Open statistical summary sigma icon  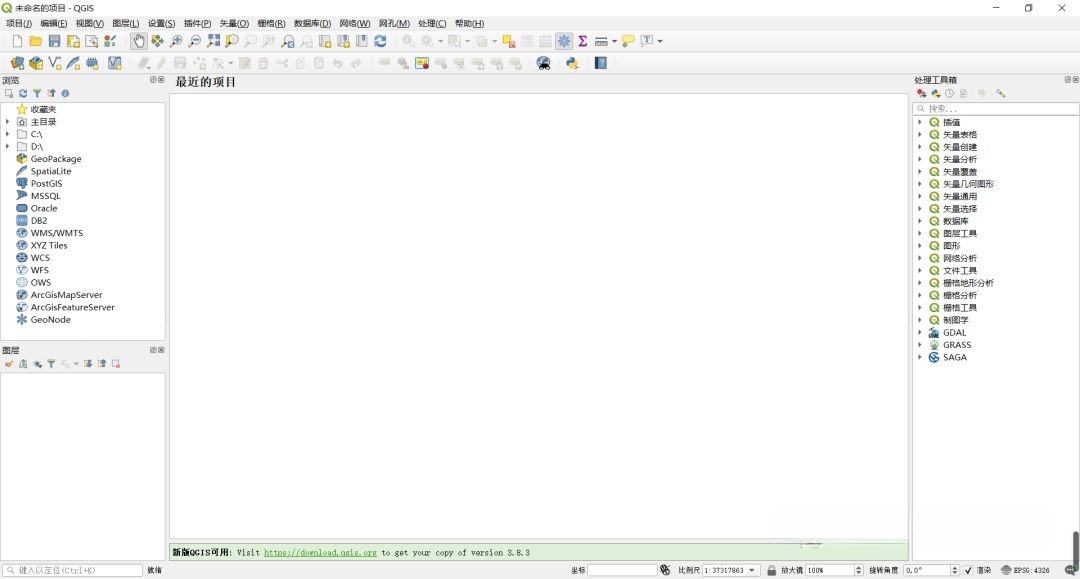pos(583,41)
